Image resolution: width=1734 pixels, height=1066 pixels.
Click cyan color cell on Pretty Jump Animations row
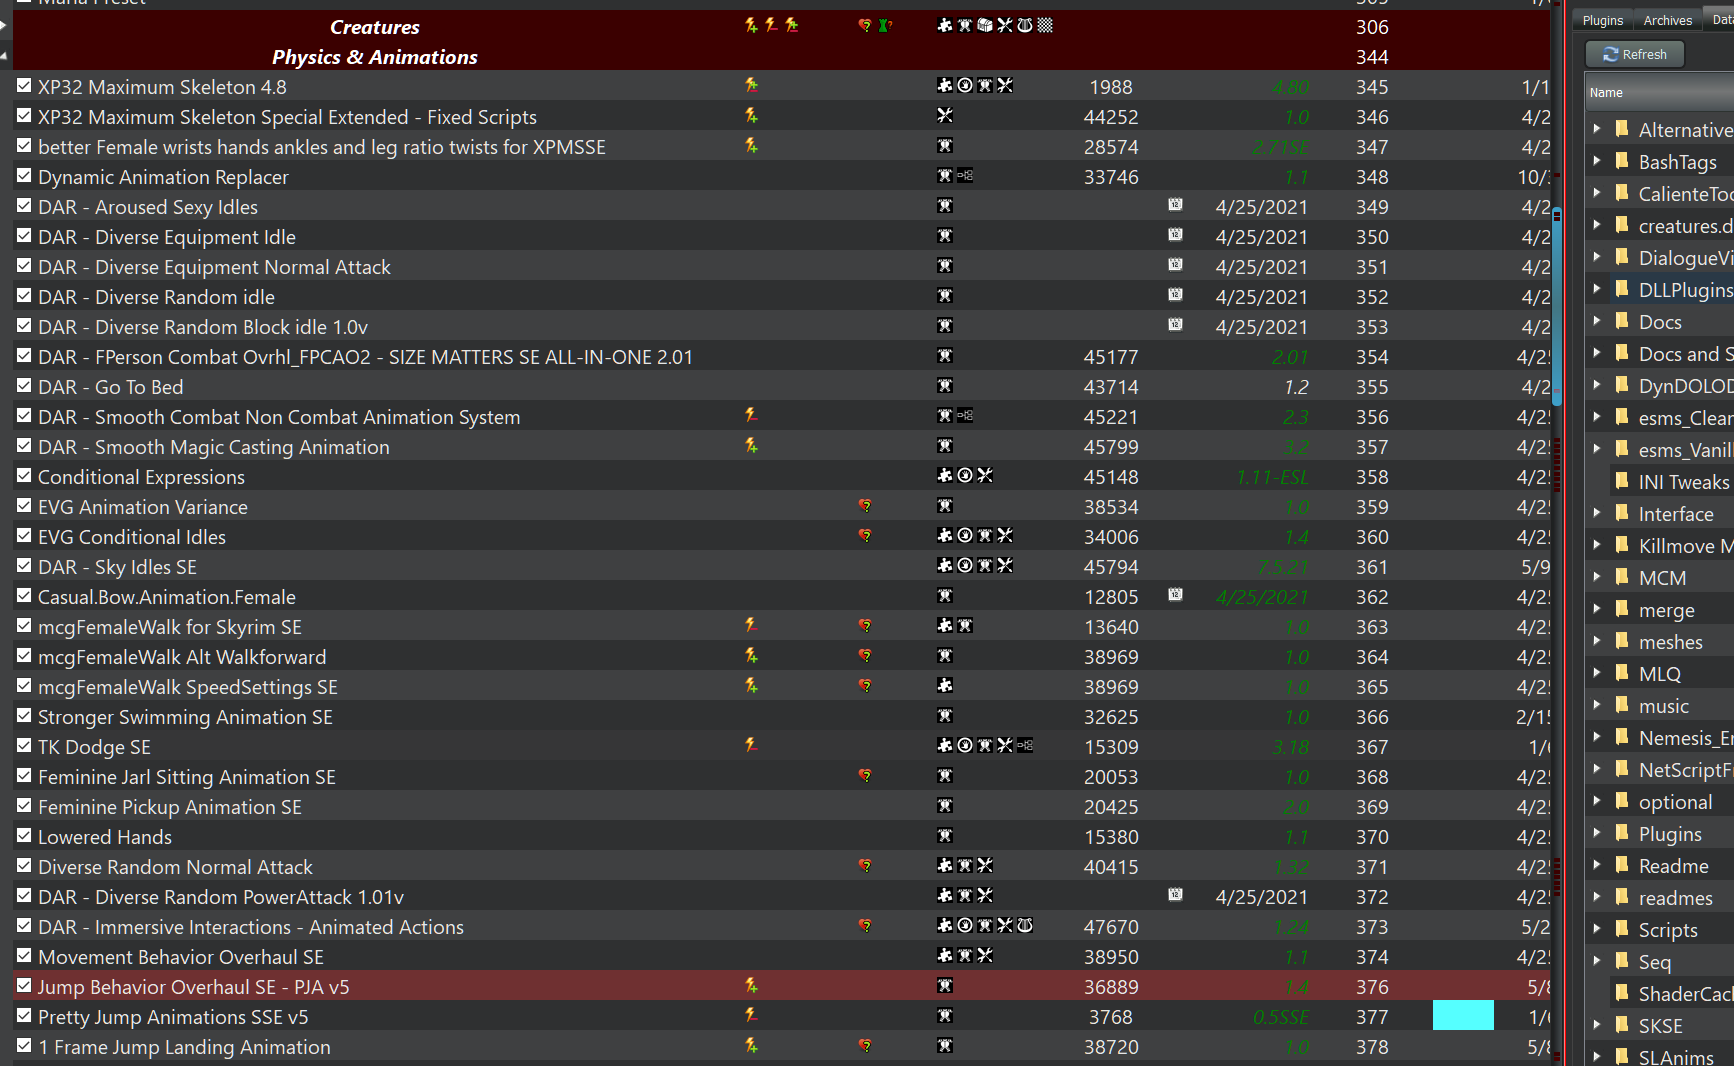[x=1463, y=1016]
